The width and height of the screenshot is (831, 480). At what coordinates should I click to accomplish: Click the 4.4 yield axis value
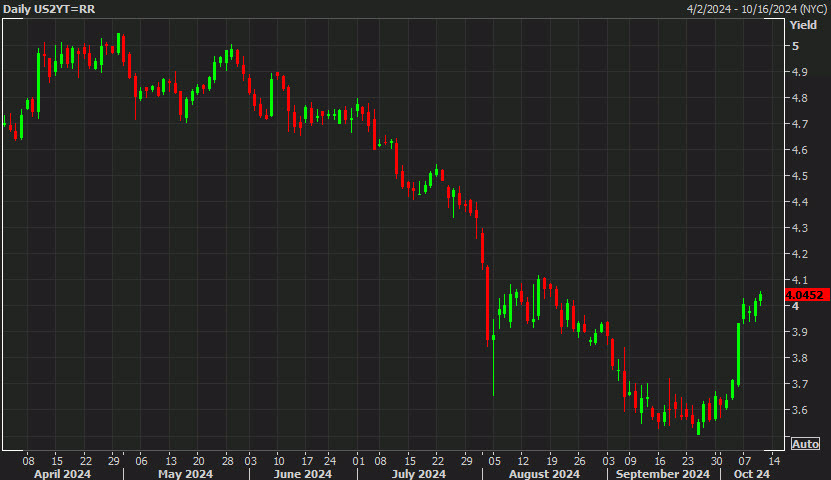coord(799,202)
